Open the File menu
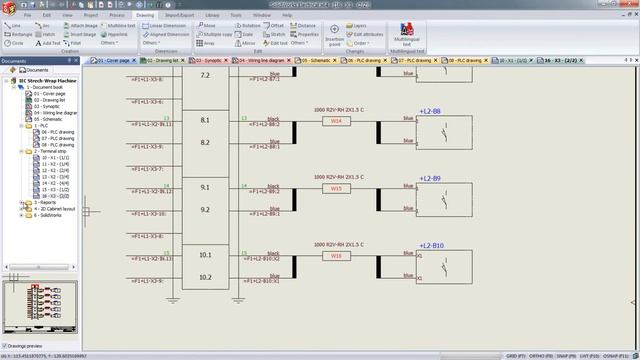The image size is (640, 360). tap(27, 15)
